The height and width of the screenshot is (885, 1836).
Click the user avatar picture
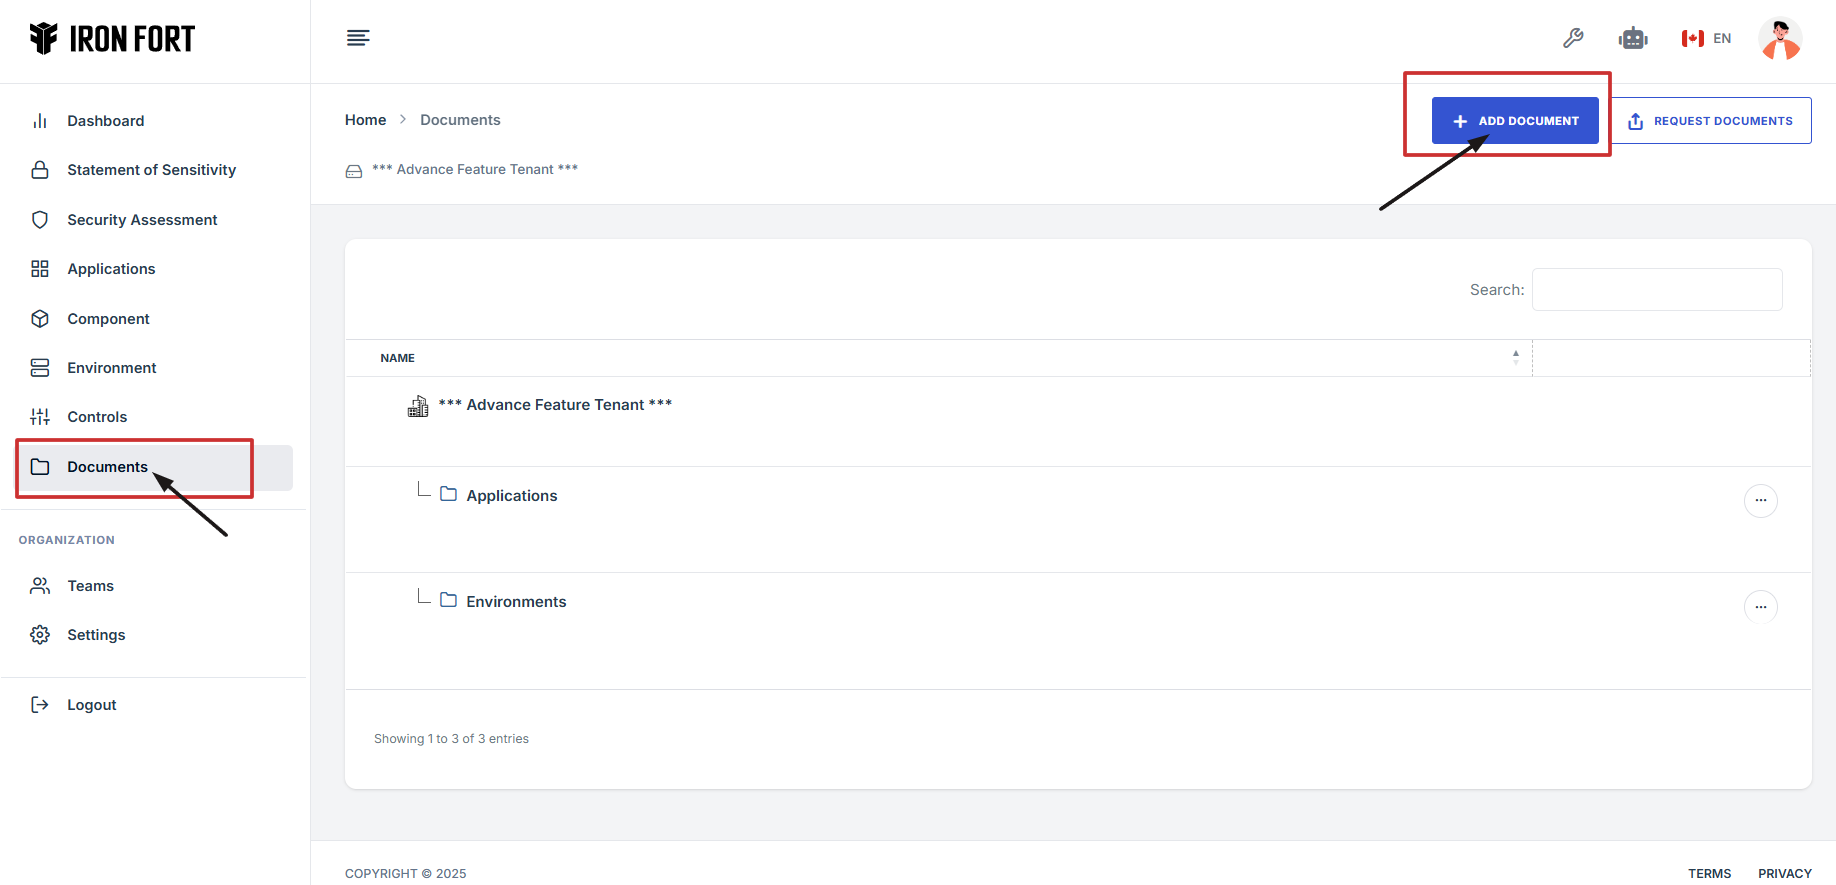tap(1780, 39)
